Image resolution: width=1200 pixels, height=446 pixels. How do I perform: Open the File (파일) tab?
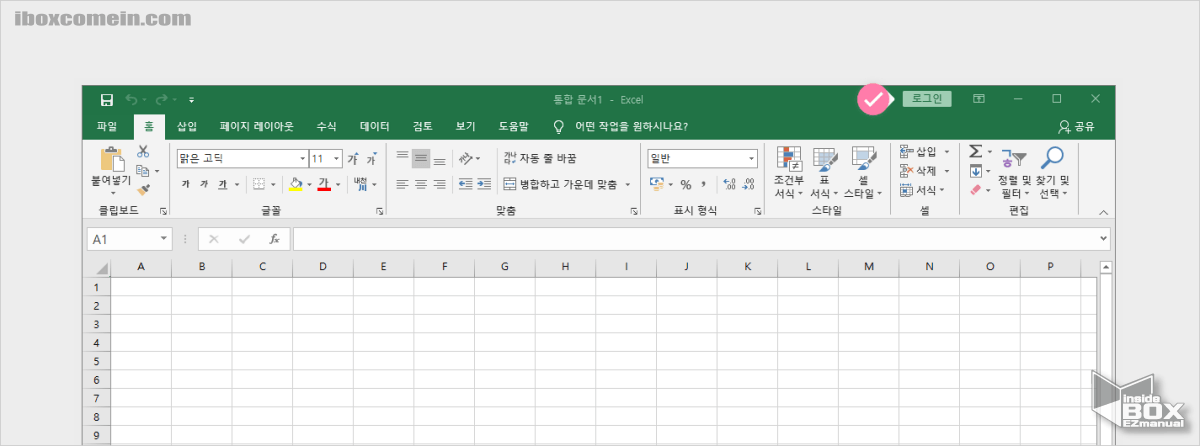click(x=107, y=126)
